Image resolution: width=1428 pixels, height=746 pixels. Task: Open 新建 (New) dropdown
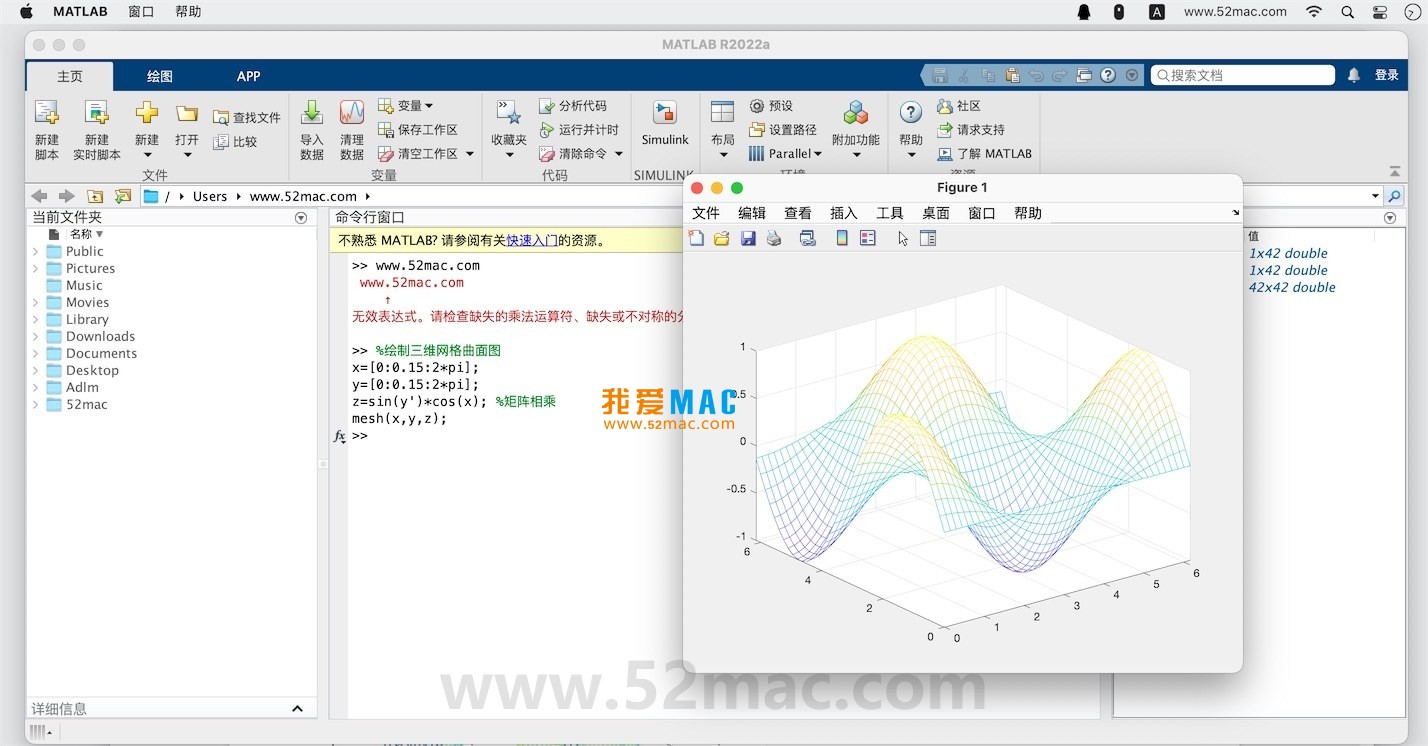(x=147, y=154)
